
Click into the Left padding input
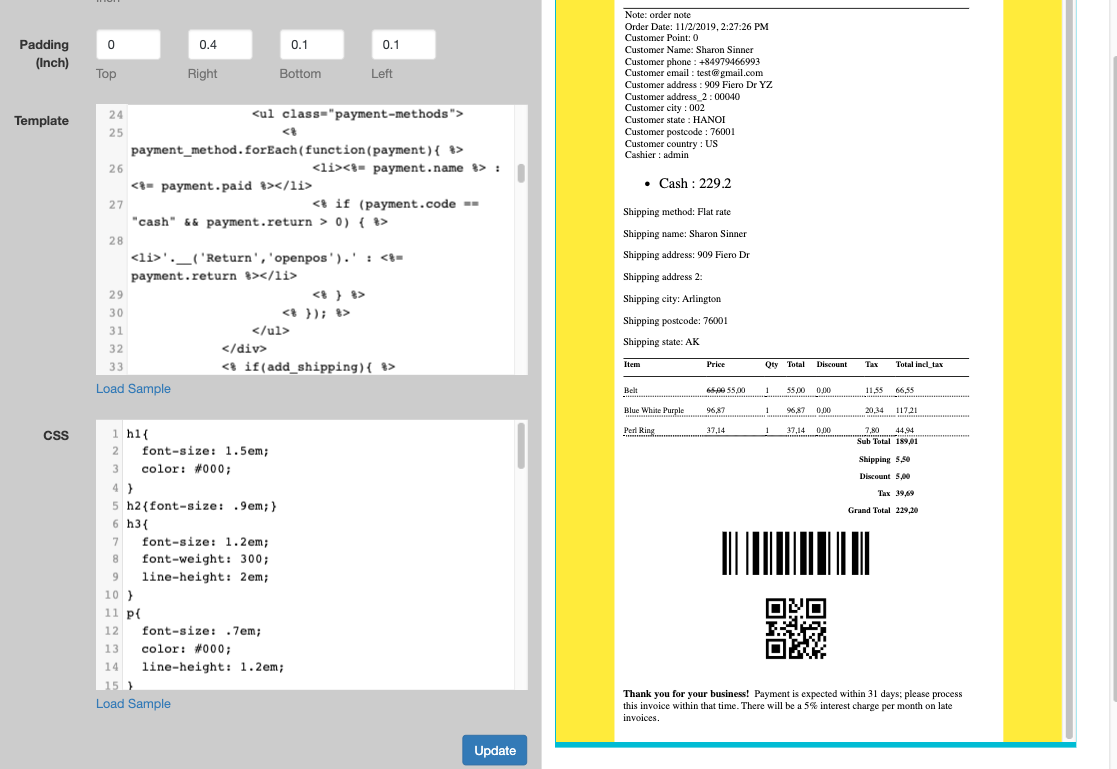point(403,45)
